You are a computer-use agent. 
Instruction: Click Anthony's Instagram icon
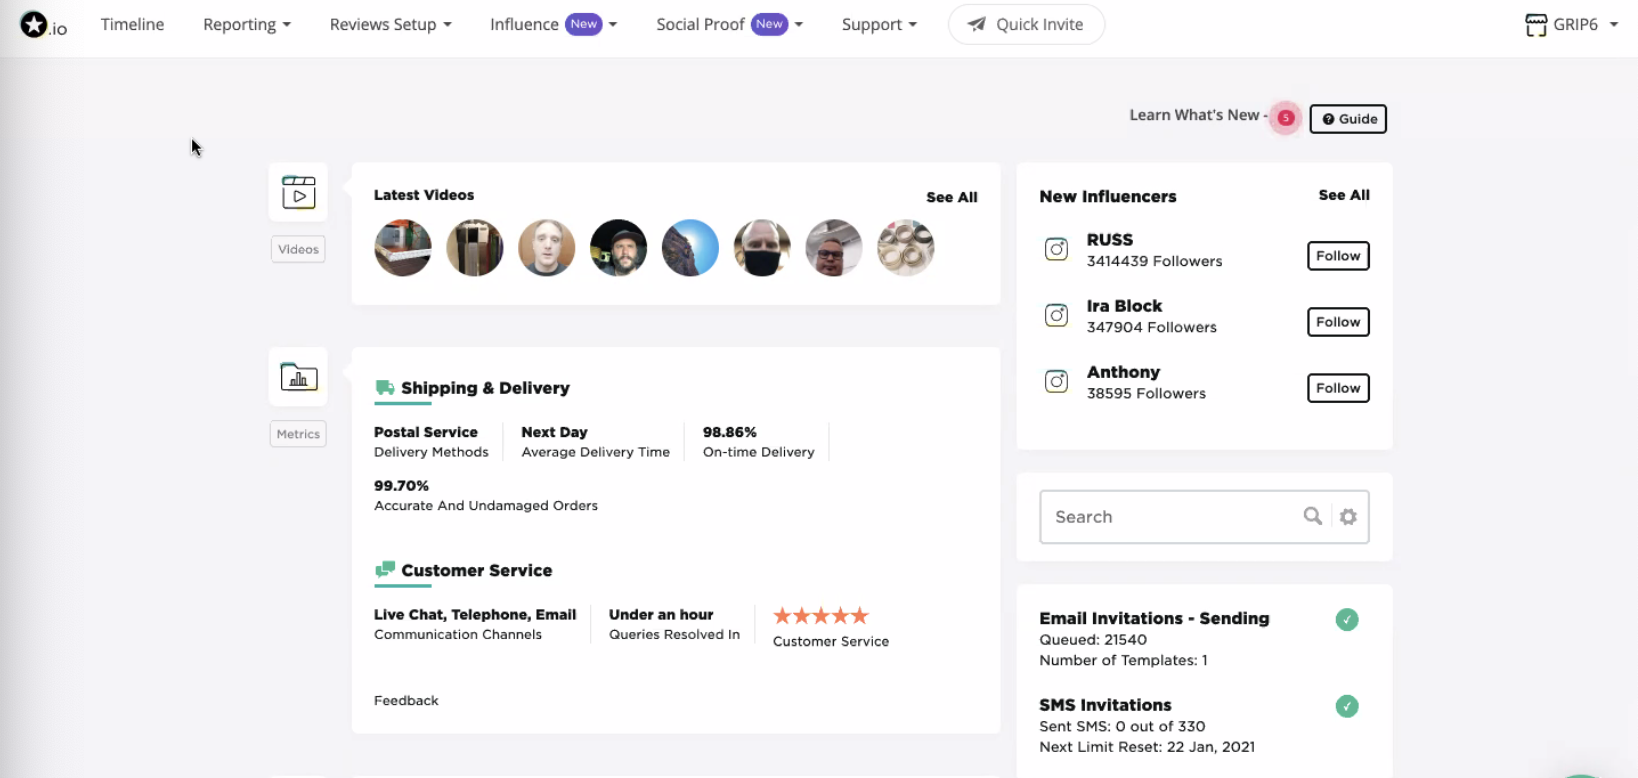pos(1056,381)
